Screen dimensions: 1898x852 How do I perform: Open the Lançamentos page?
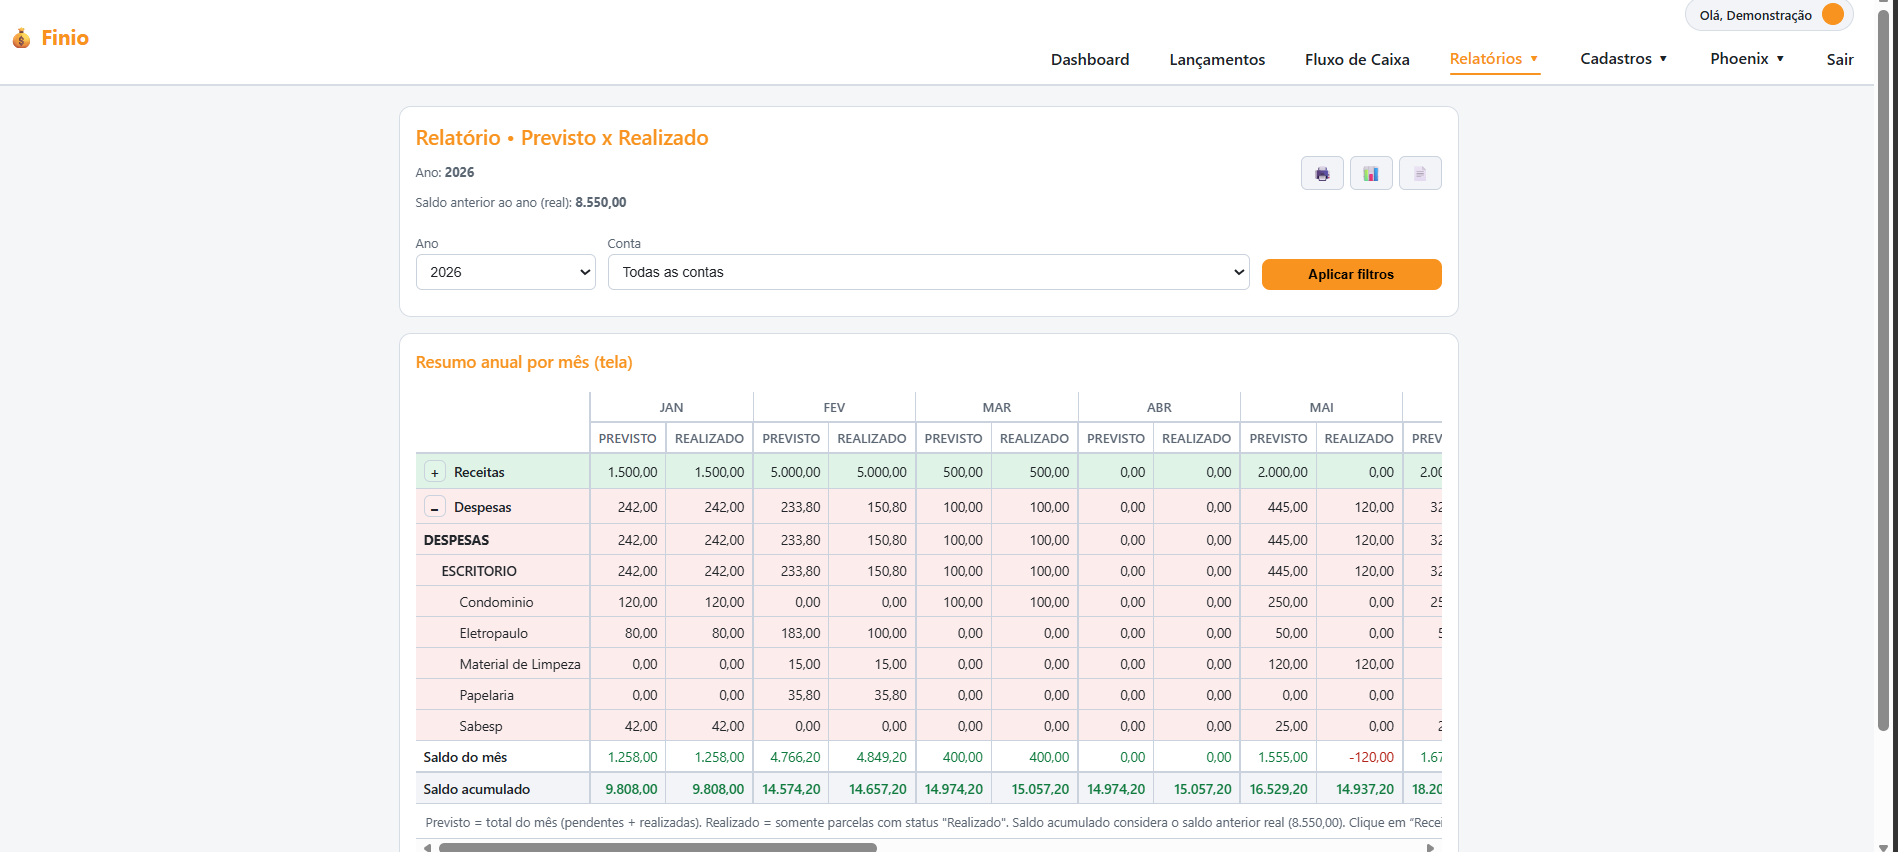(x=1217, y=60)
